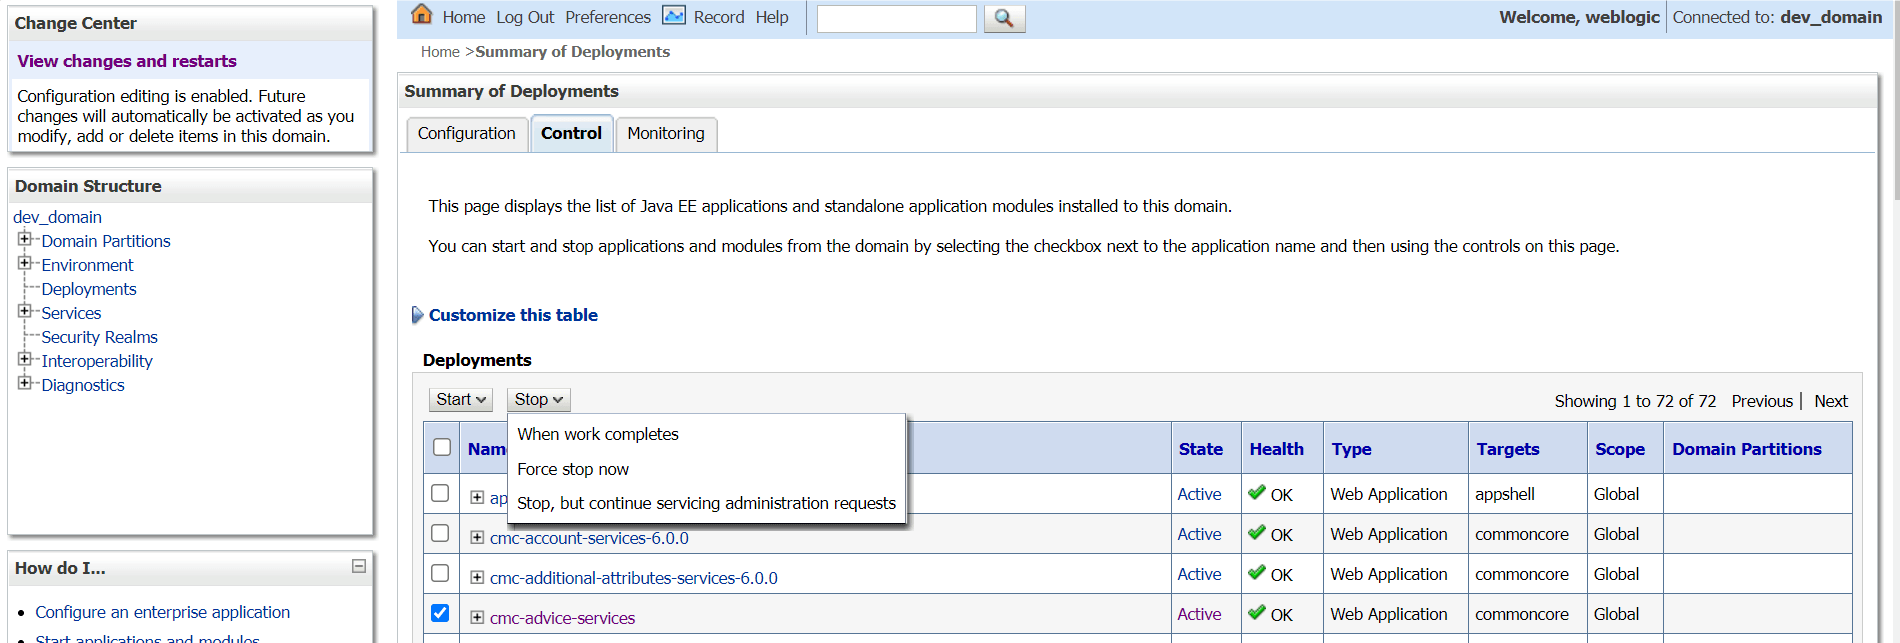Image resolution: width=1900 pixels, height=643 pixels.
Task: Click the Home link in top bar
Action: (x=464, y=17)
